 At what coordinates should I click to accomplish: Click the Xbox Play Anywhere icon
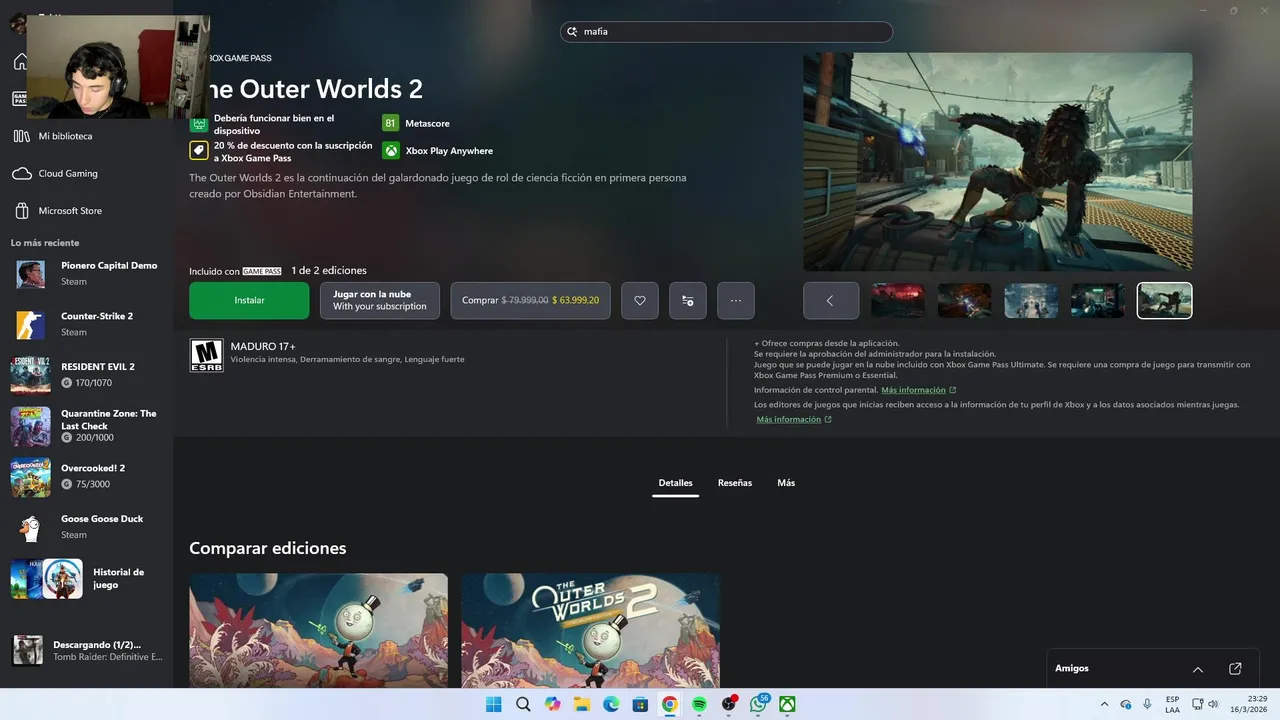pyautogui.click(x=390, y=151)
